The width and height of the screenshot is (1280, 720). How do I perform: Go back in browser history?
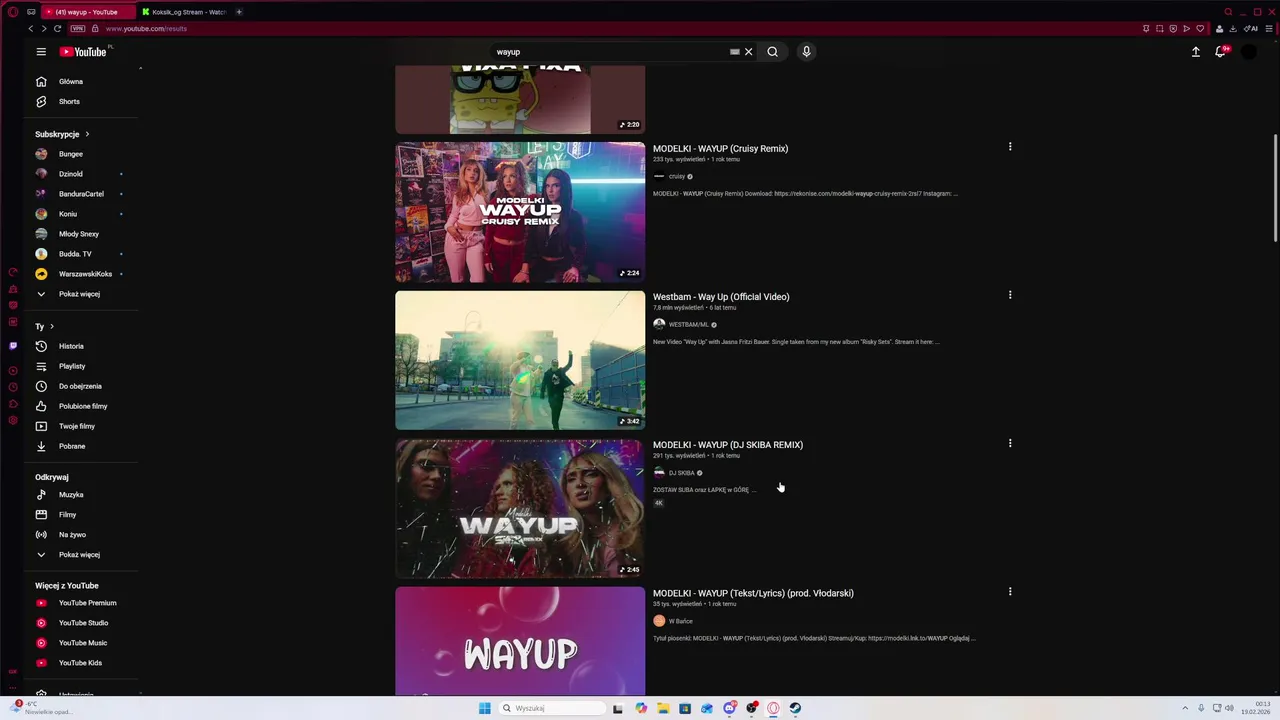point(31,29)
